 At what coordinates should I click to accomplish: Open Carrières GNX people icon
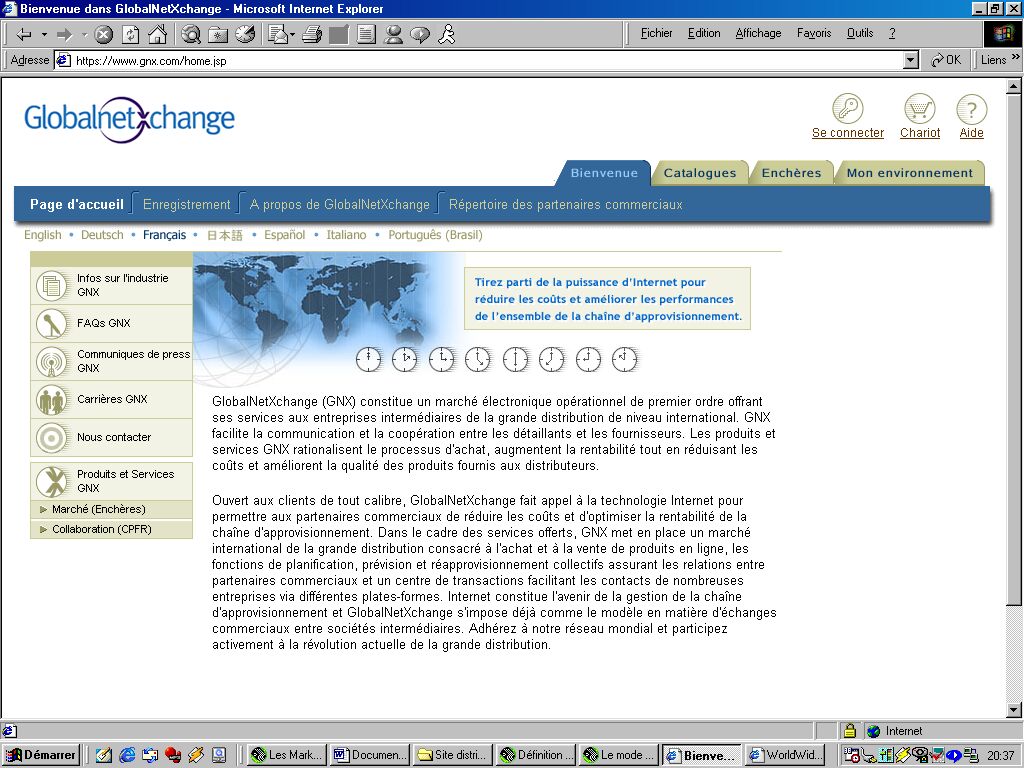click(x=52, y=400)
